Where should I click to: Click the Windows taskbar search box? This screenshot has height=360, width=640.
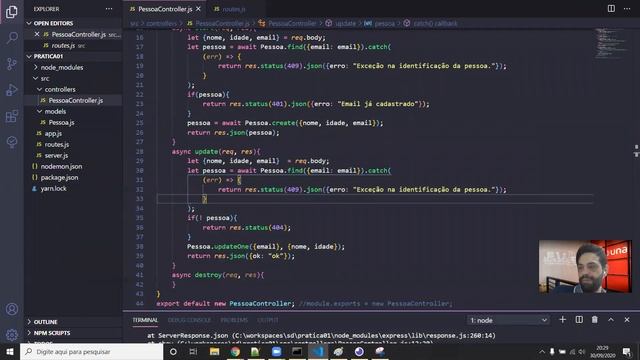pyautogui.click(x=91, y=351)
